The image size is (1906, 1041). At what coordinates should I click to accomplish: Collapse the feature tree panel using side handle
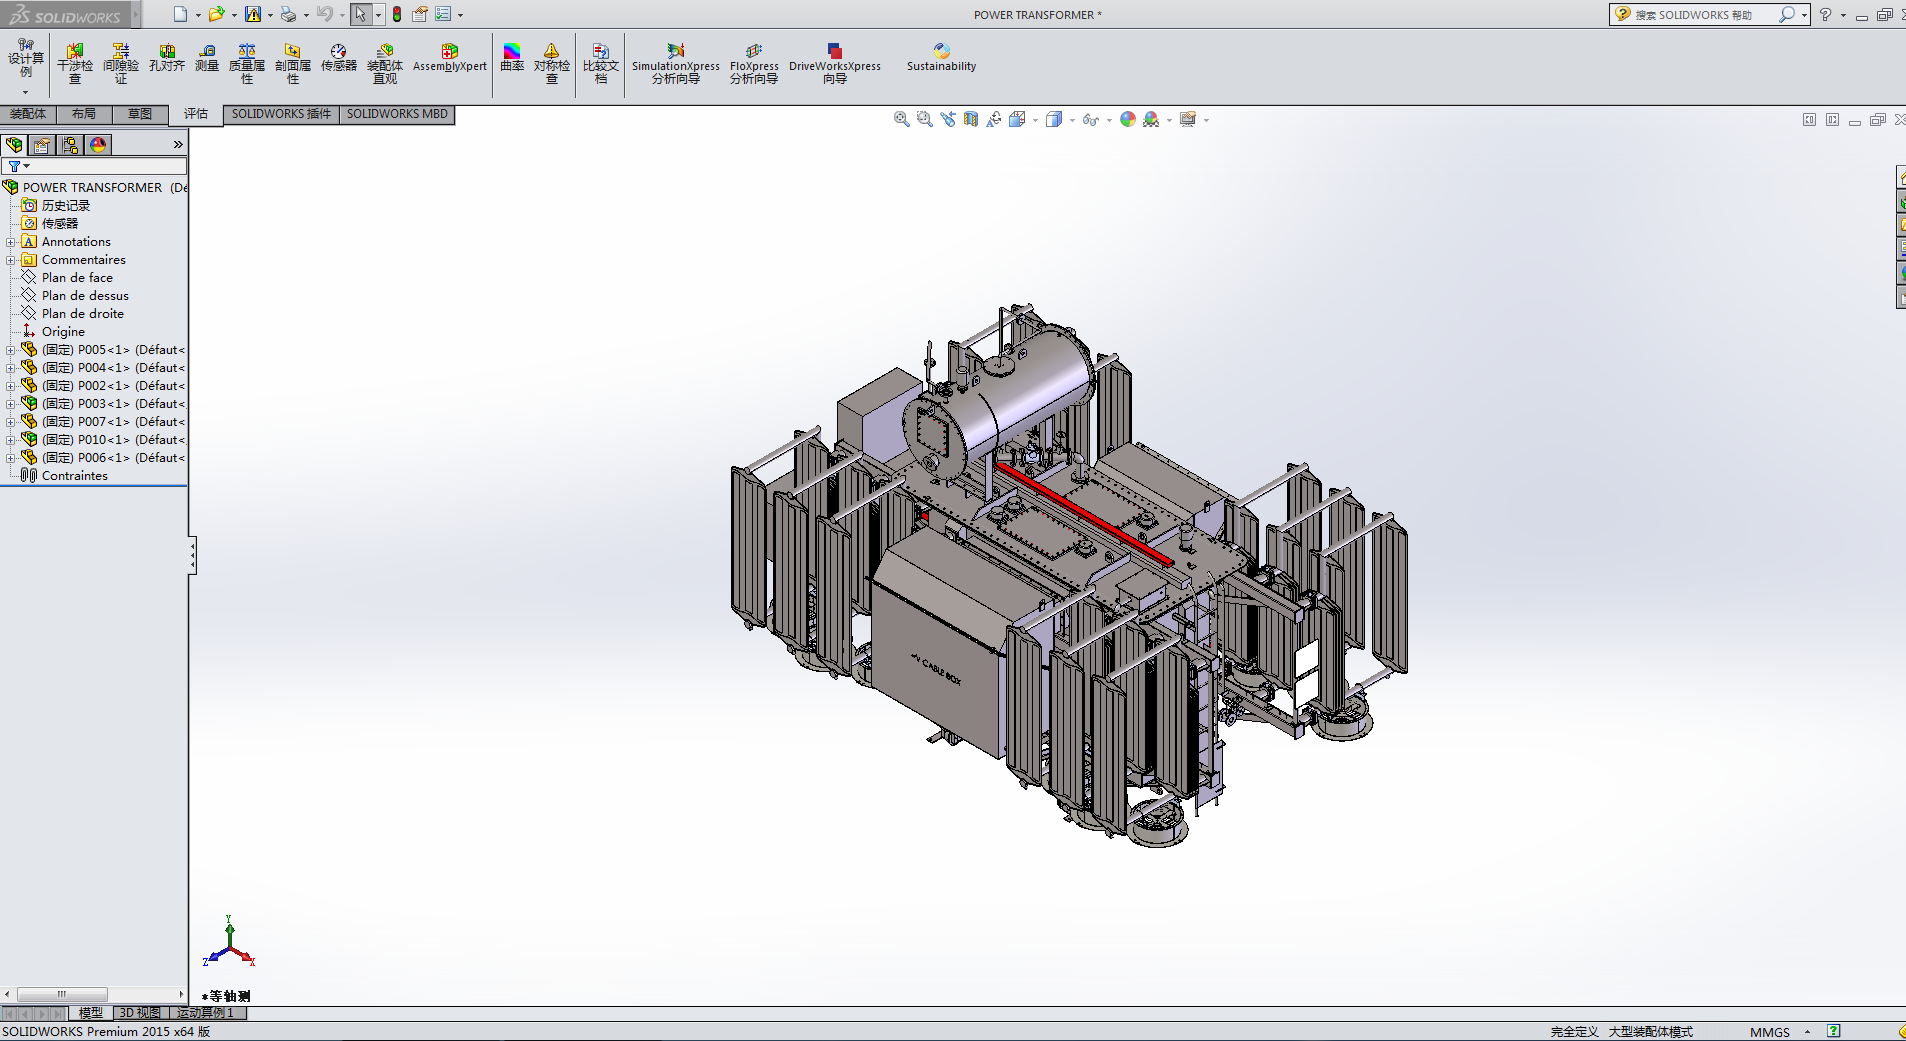[192, 555]
